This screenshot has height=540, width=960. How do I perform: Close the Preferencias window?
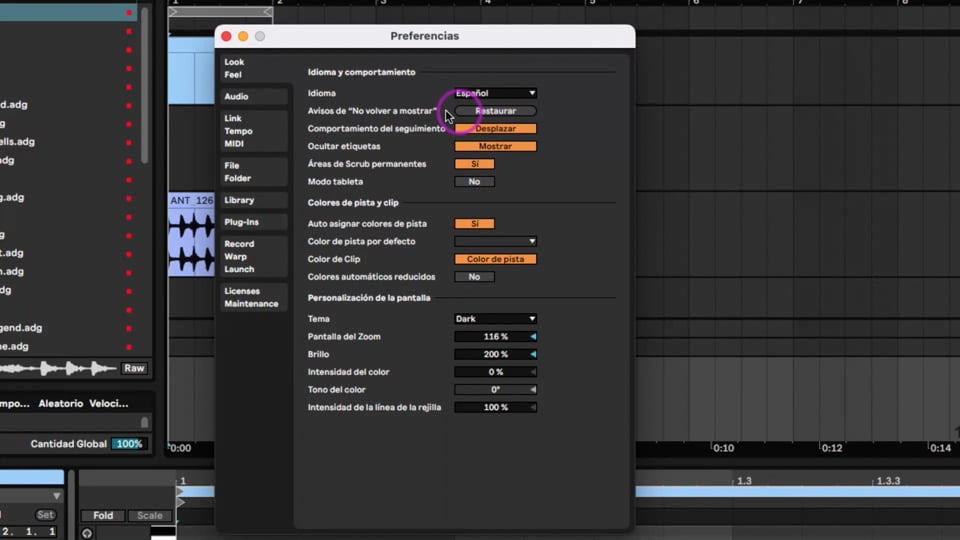pyautogui.click(x=227, y=36)
